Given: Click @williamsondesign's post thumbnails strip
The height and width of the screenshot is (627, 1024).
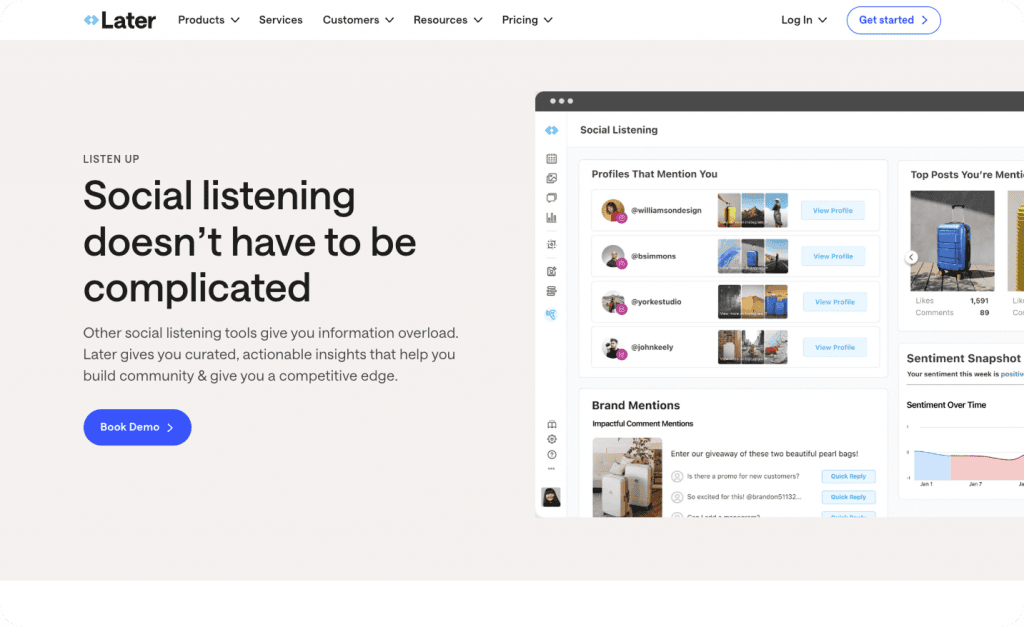Looking at the screenshot, I should coord(752,210).
